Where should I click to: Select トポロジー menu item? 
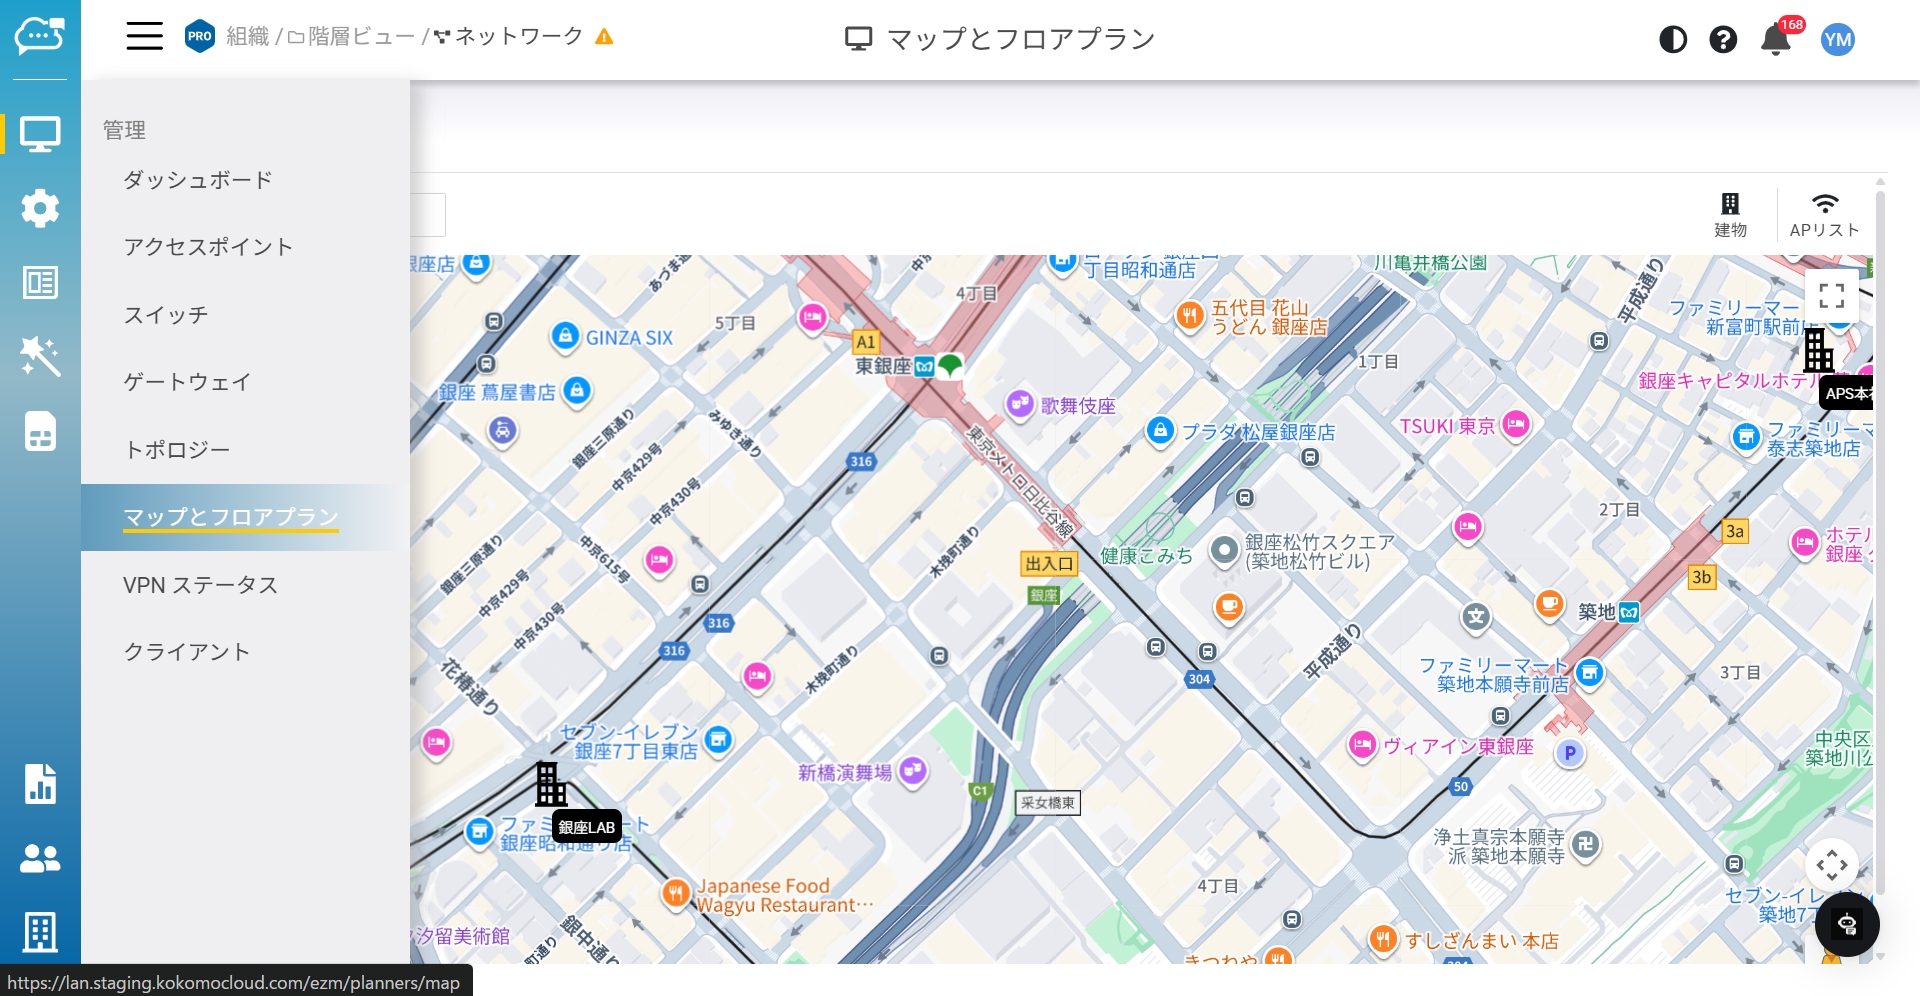[177, 450]
